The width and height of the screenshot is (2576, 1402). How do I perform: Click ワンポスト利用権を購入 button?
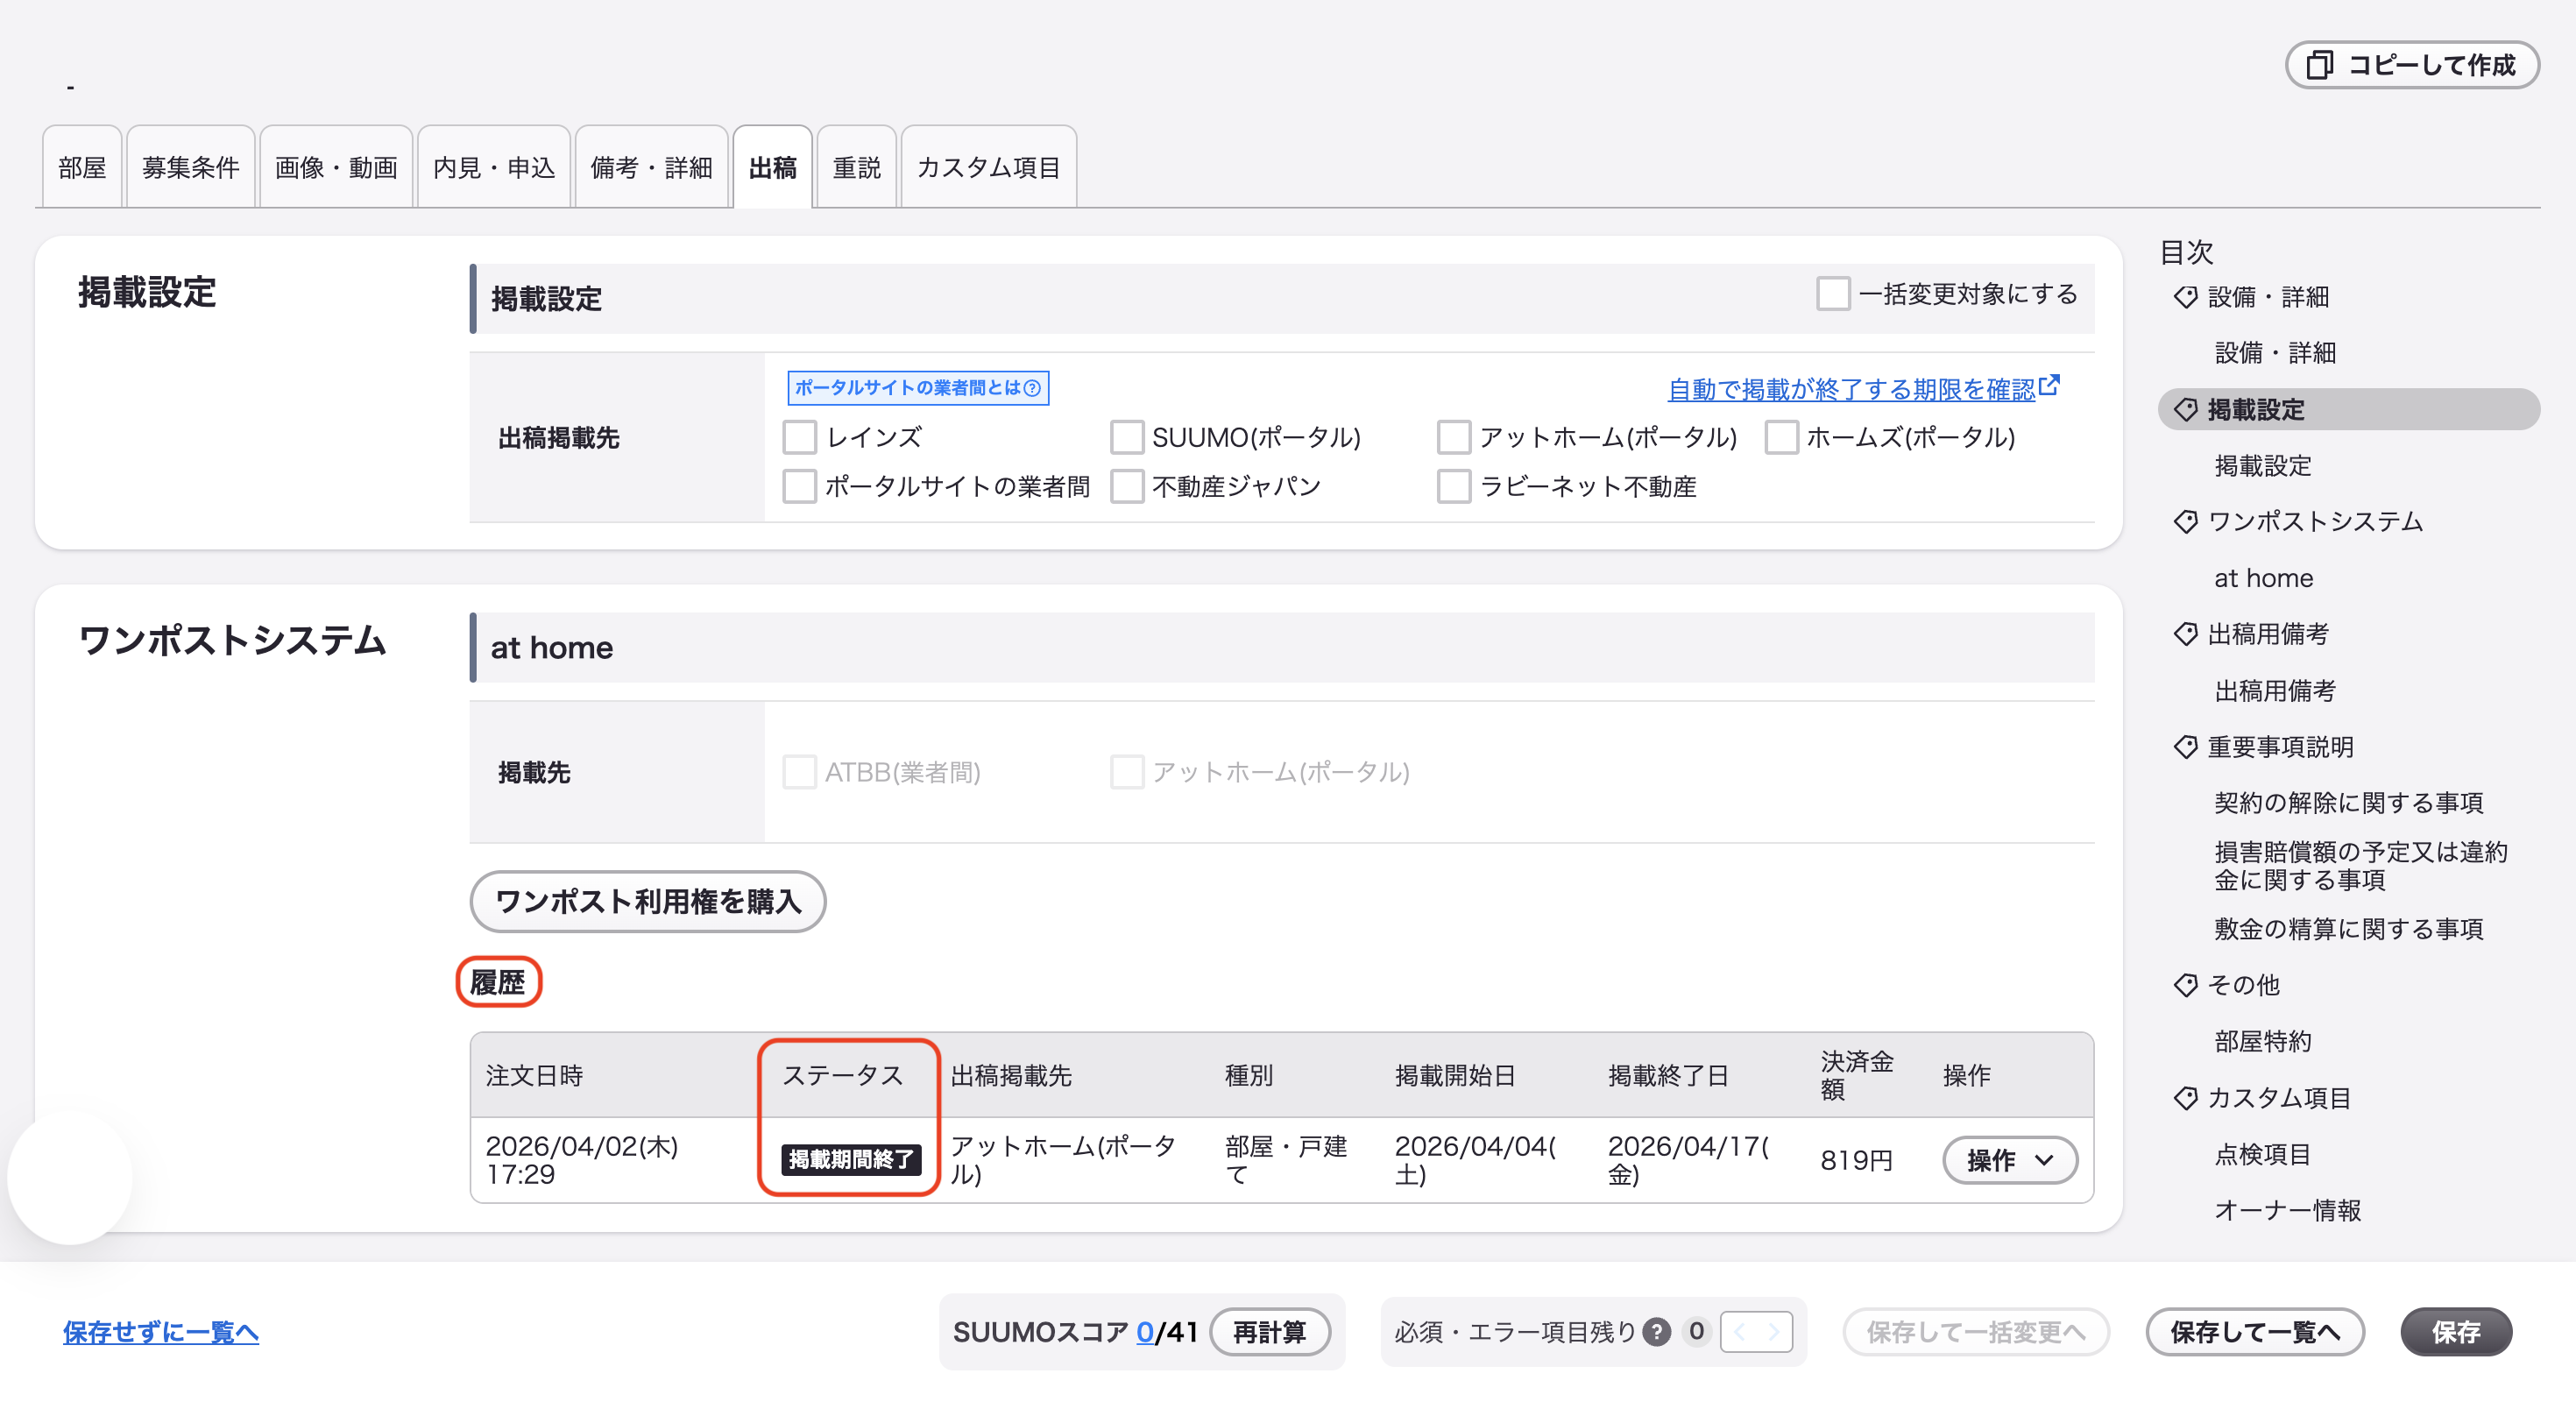click(648, 901)
